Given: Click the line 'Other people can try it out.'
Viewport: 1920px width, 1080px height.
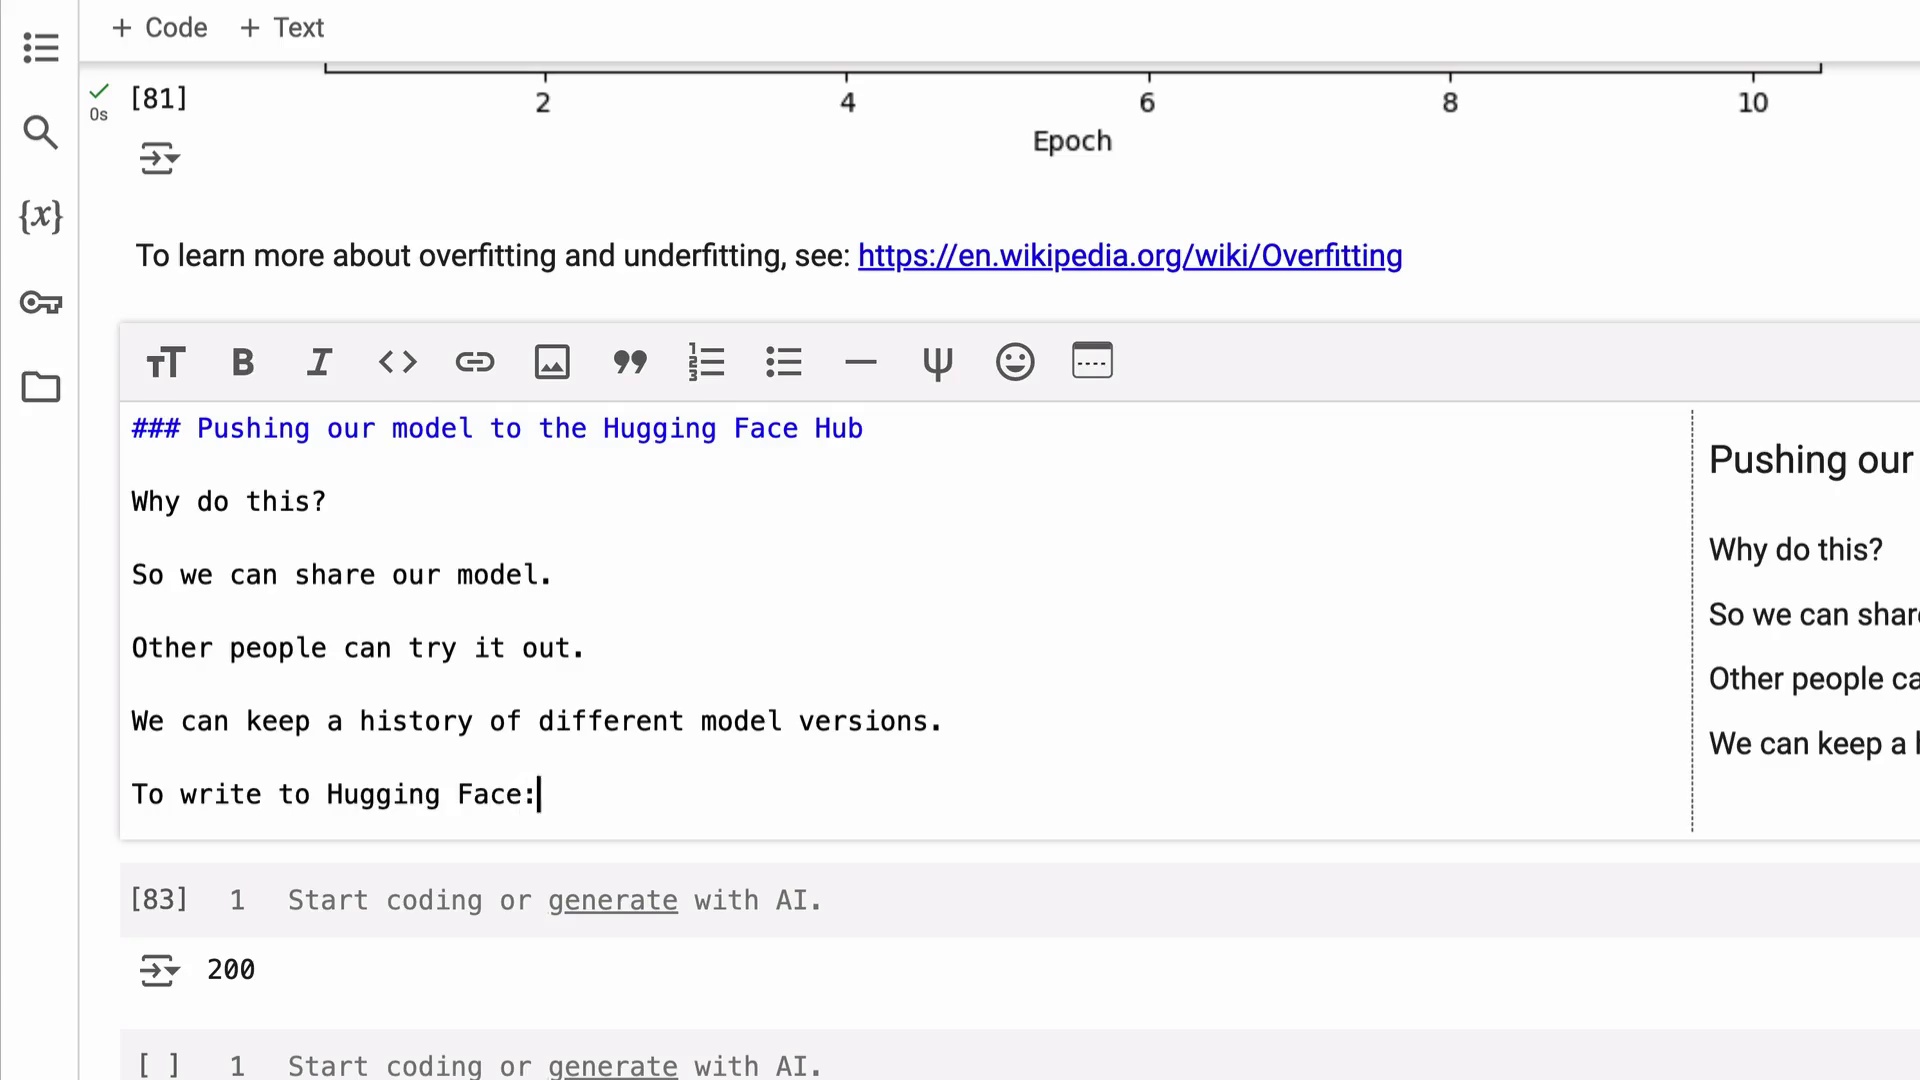Looking at the screenshot, I should coord(358,648).
